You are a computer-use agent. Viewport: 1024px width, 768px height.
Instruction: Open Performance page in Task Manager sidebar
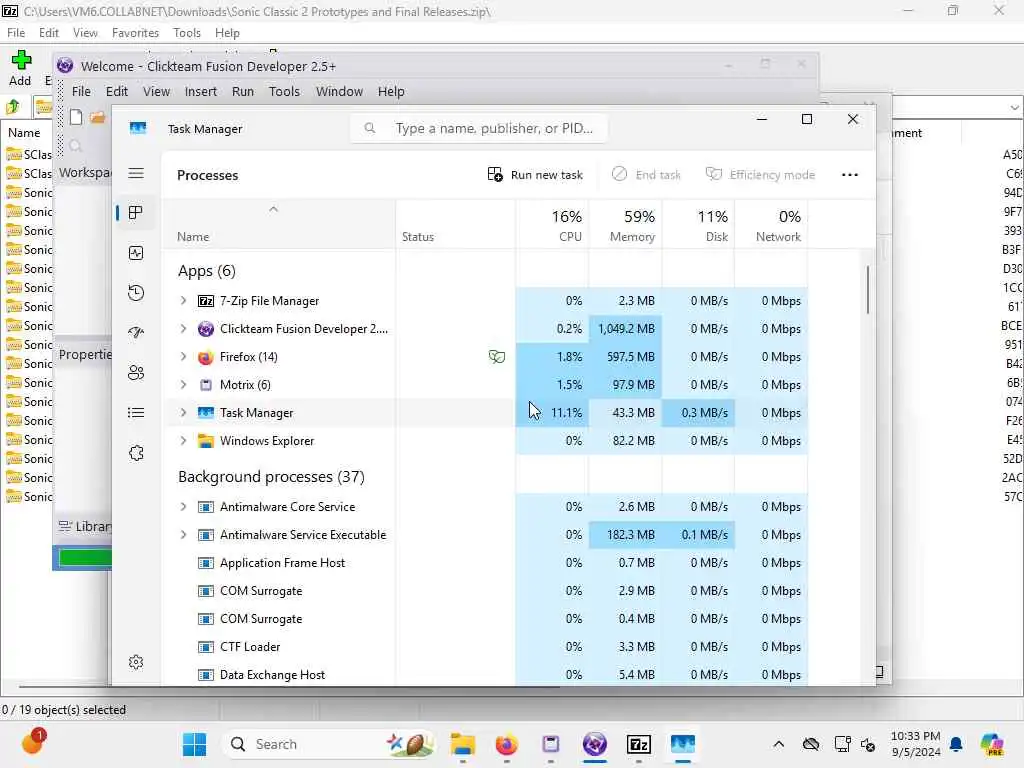tap(136, 253)
